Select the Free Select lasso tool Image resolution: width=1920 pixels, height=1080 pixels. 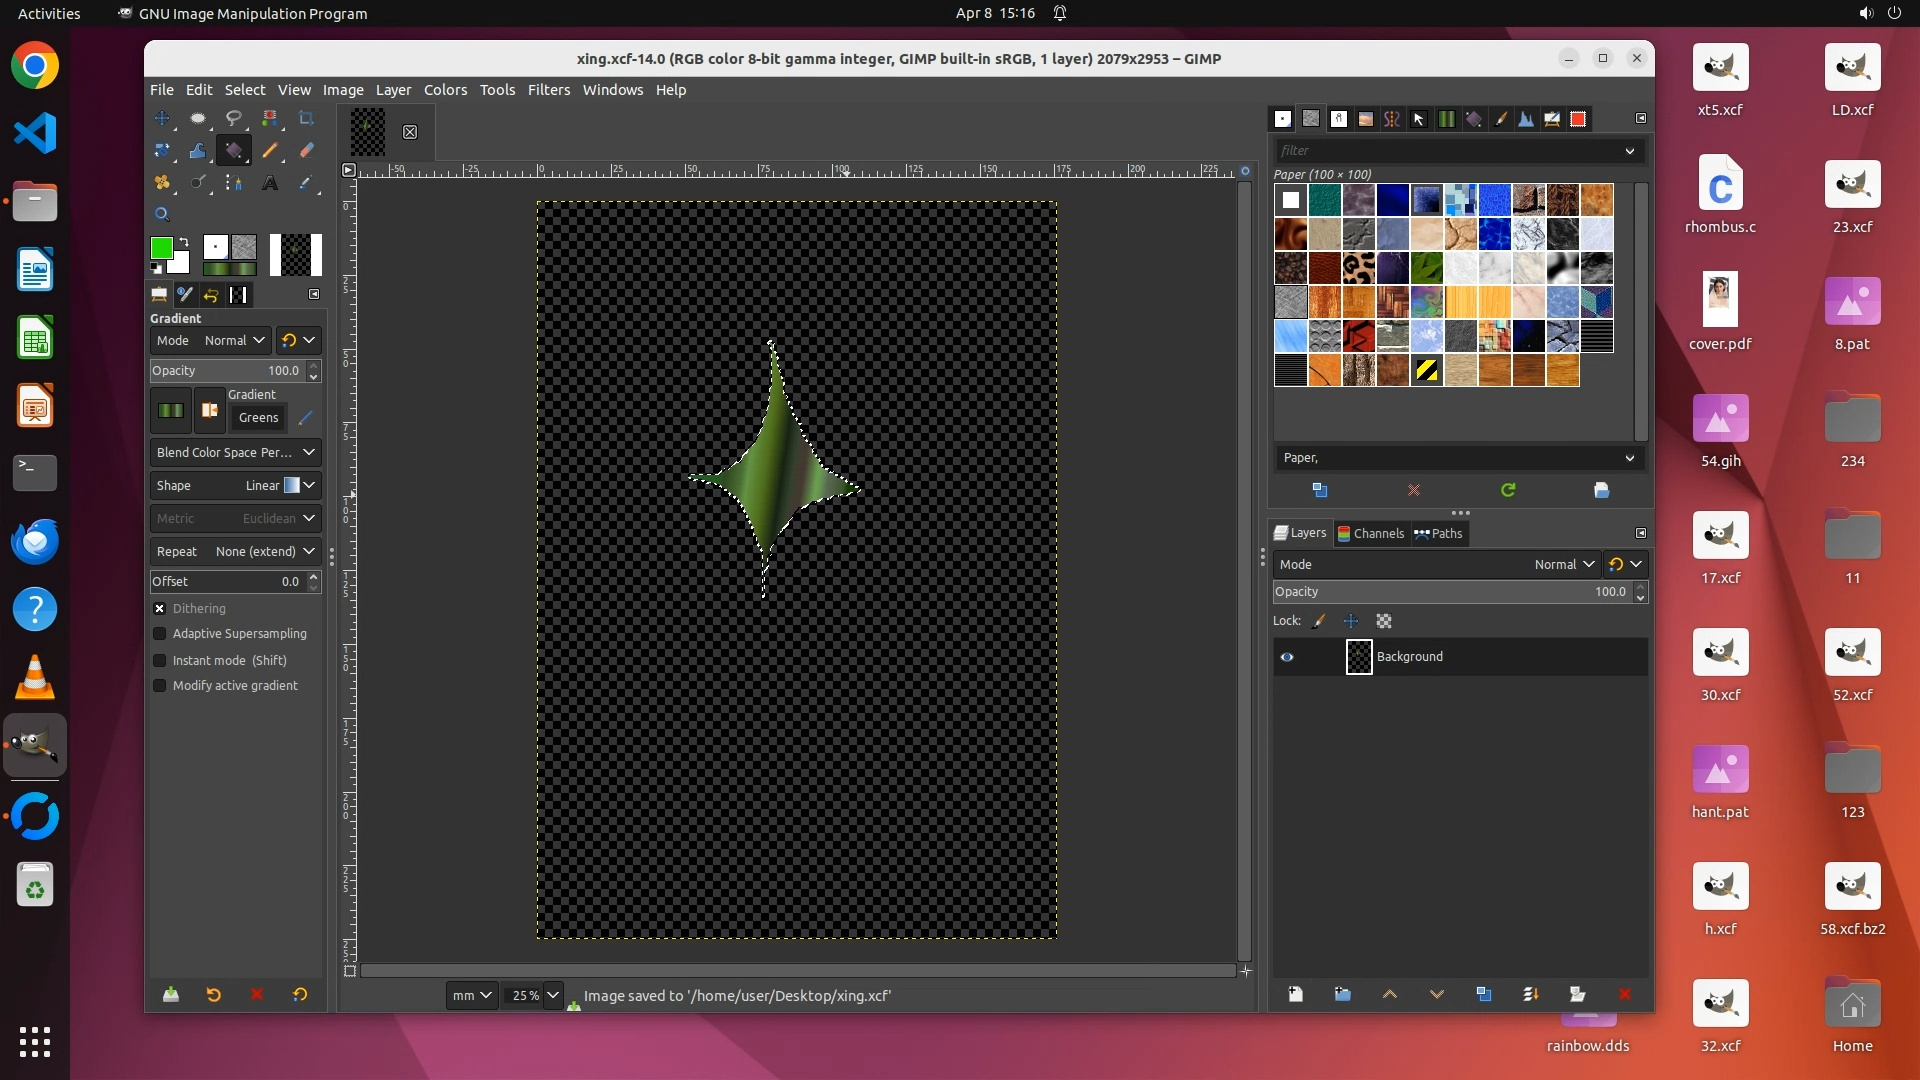[x=233, y=118]
